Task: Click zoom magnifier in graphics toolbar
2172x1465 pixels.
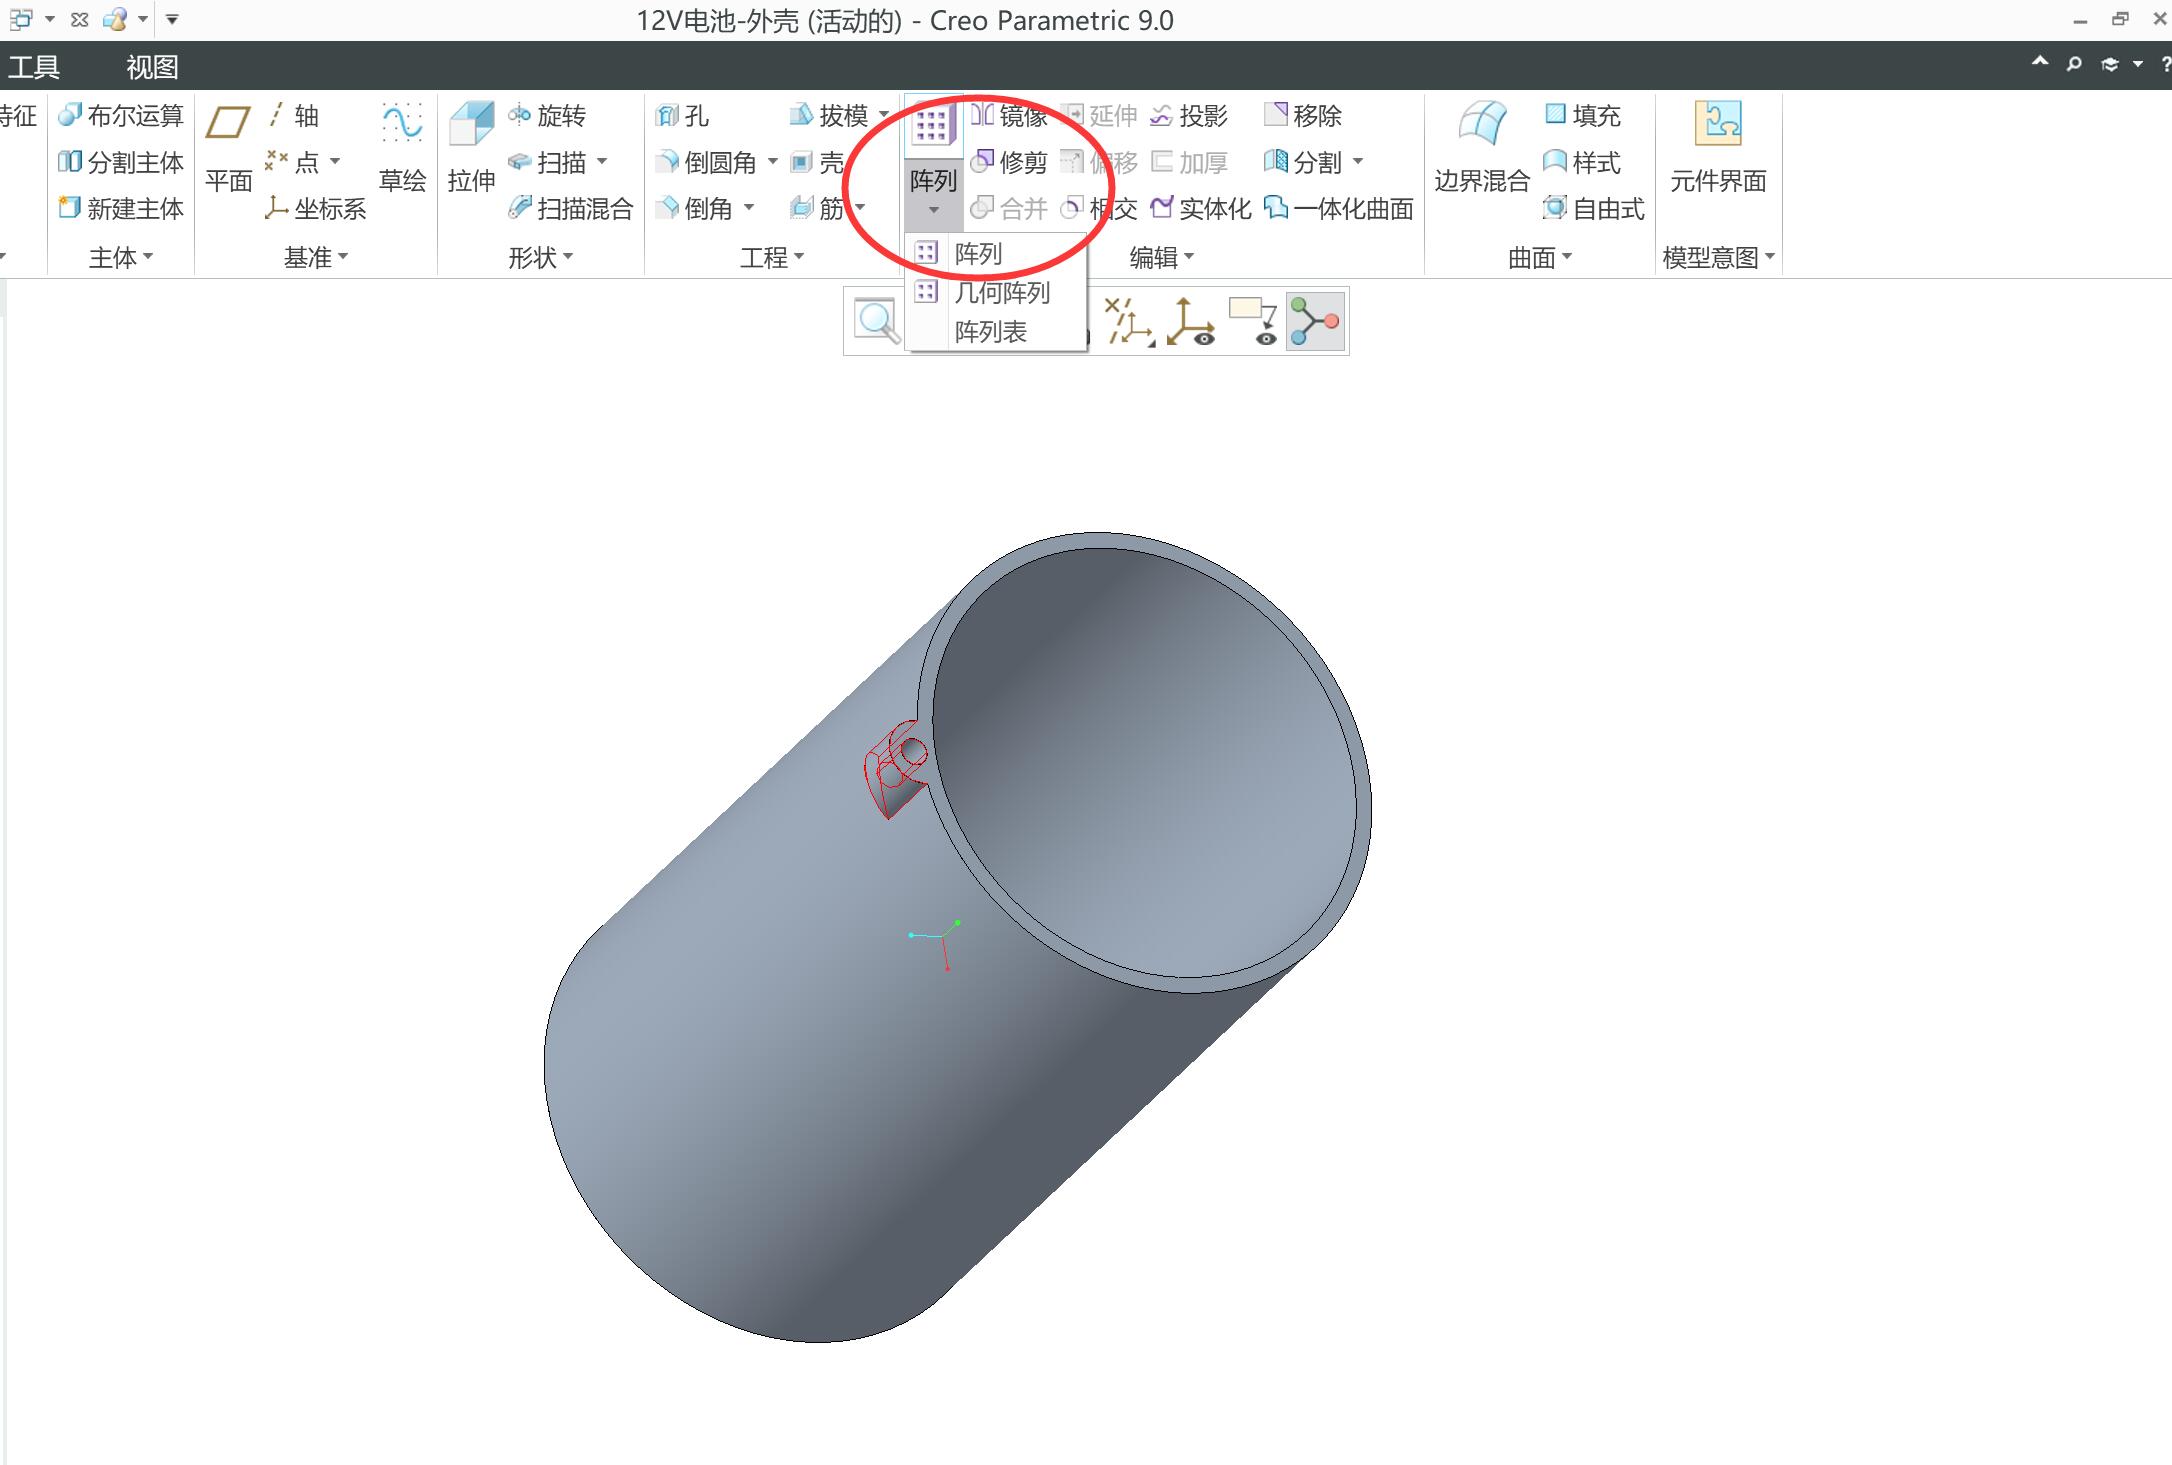Action: point(877,321)
